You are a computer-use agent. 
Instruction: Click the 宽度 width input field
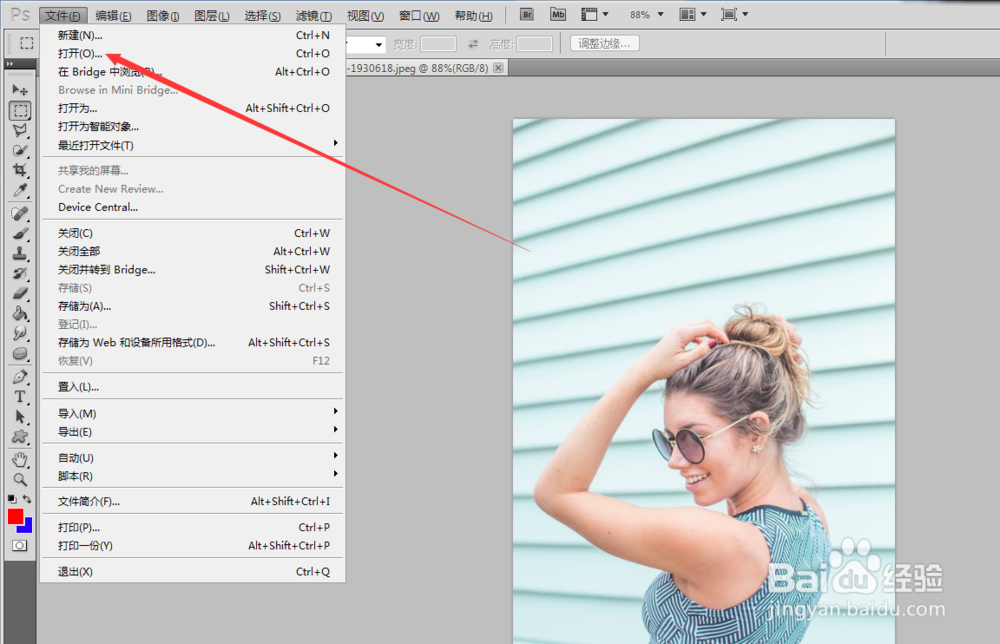438,44
